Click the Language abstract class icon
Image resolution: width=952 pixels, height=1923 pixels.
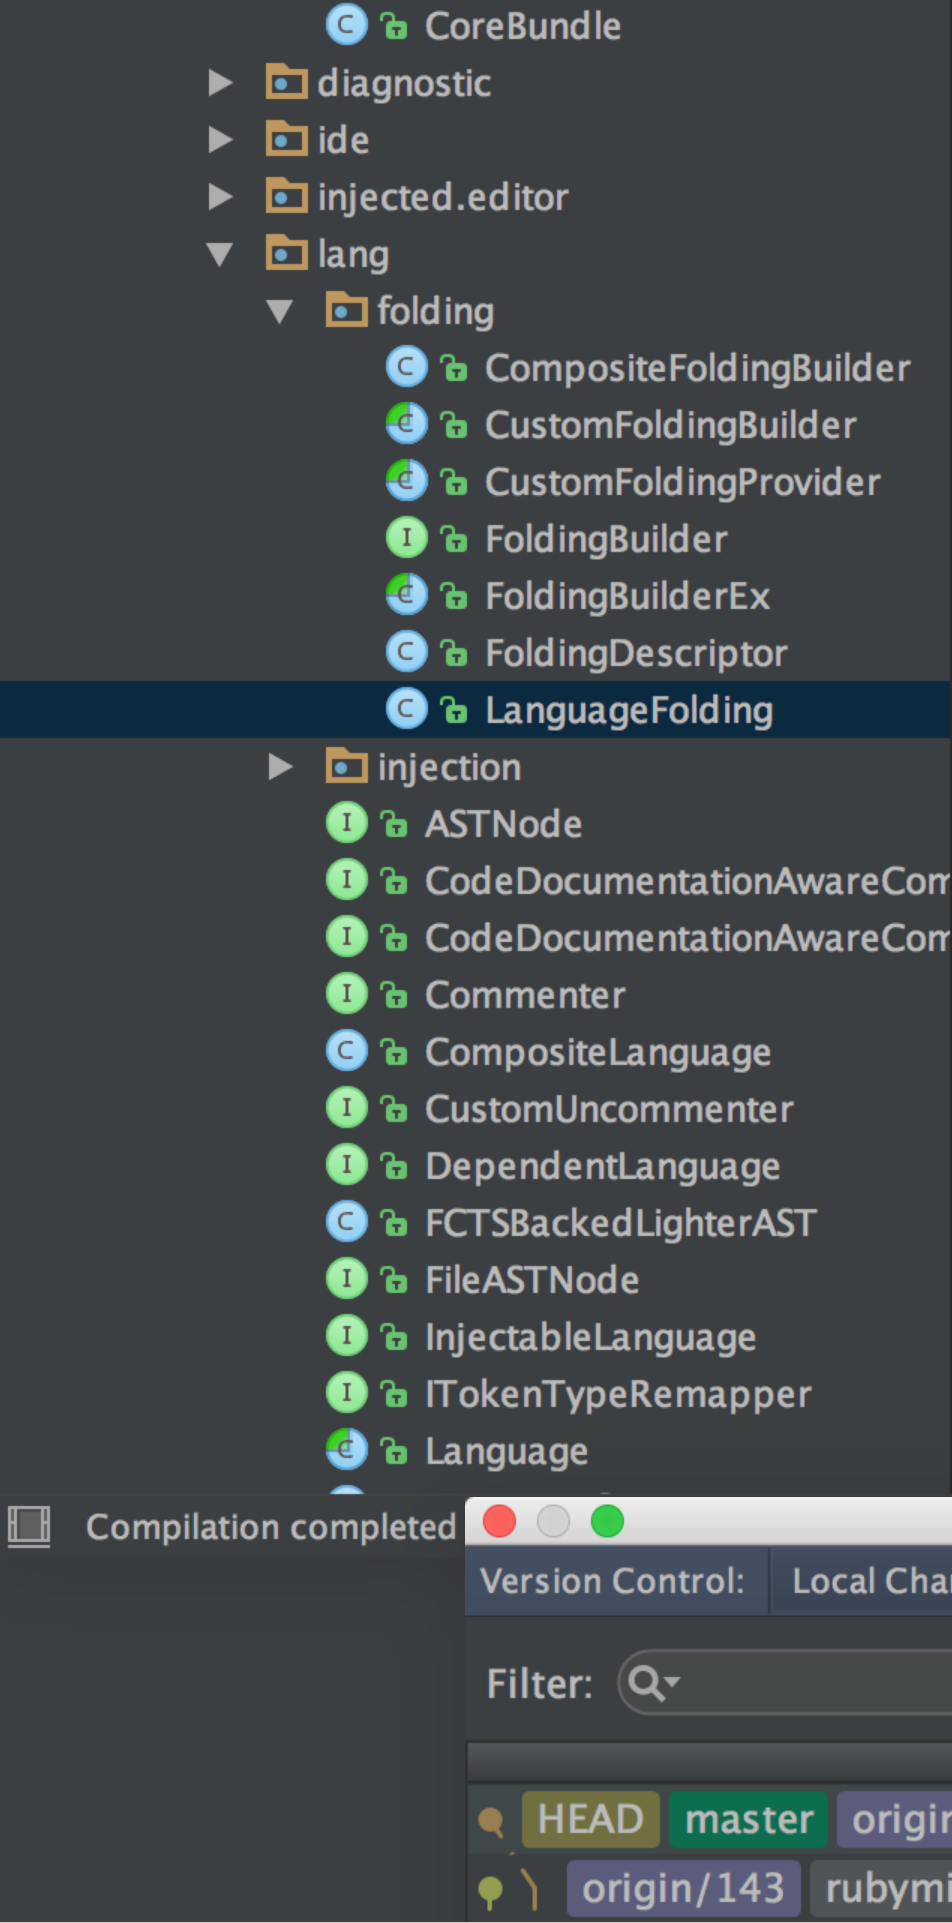346,1450
